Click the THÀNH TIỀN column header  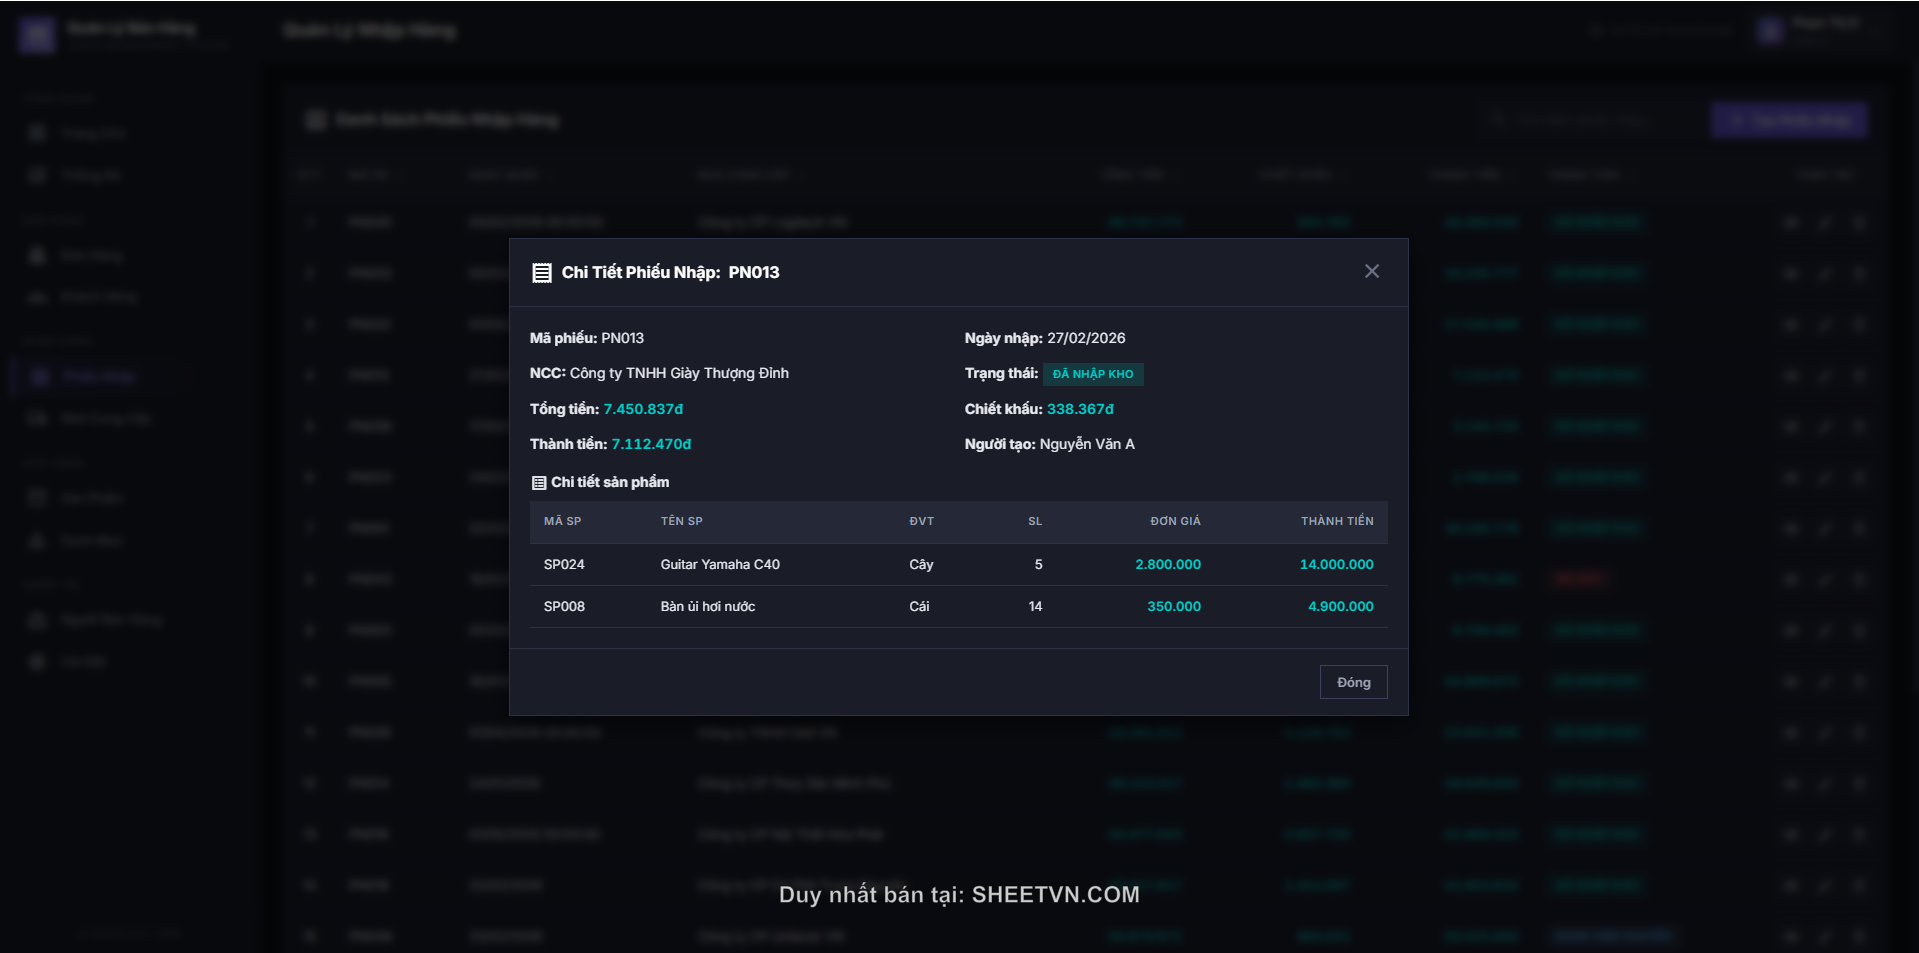1336,521
